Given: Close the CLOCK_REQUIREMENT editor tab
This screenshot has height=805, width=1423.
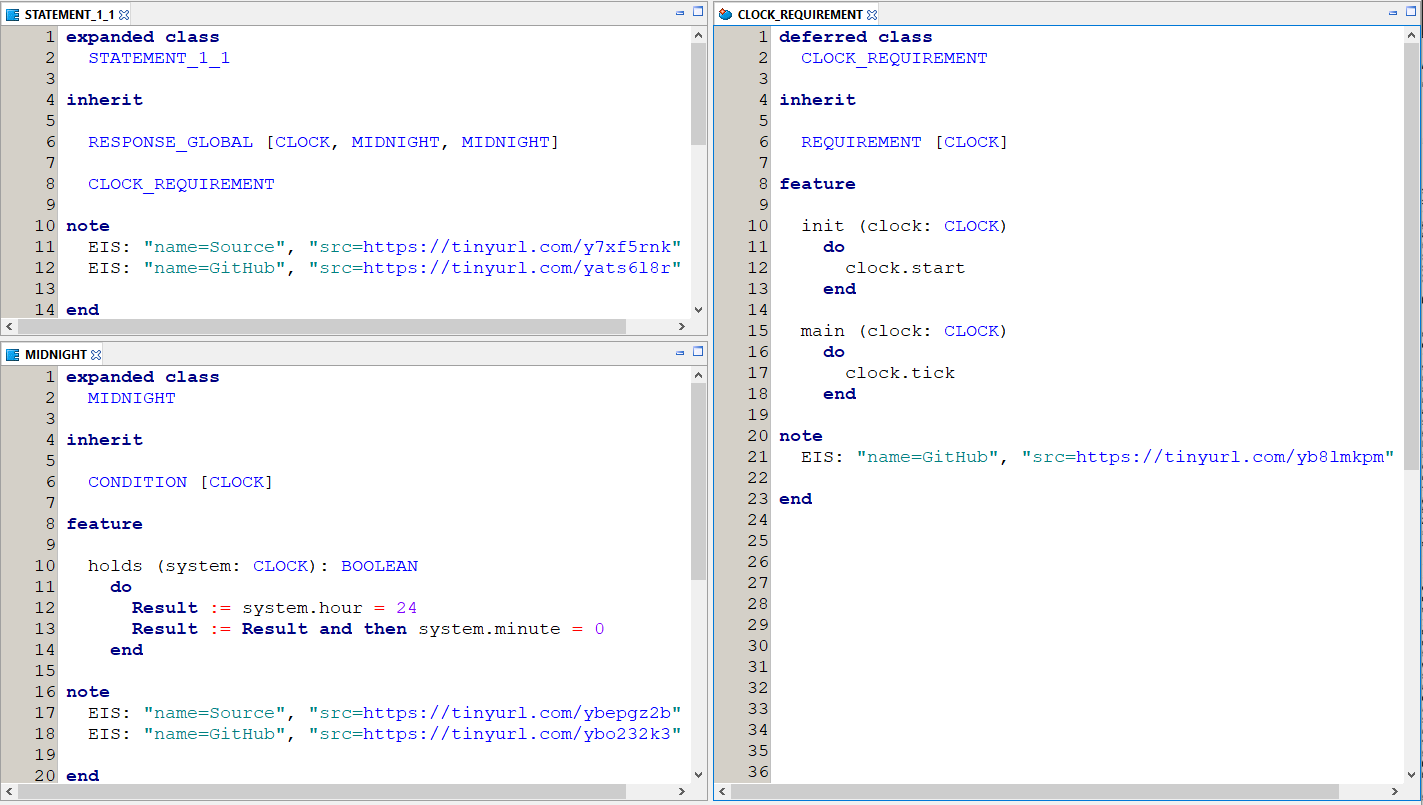Looking at the screenshot, I should [872, 15].
